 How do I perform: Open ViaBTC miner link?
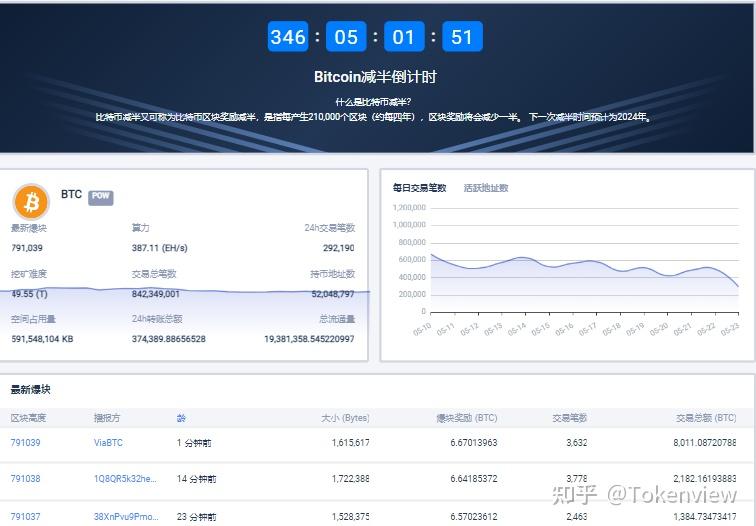(108, 443)
